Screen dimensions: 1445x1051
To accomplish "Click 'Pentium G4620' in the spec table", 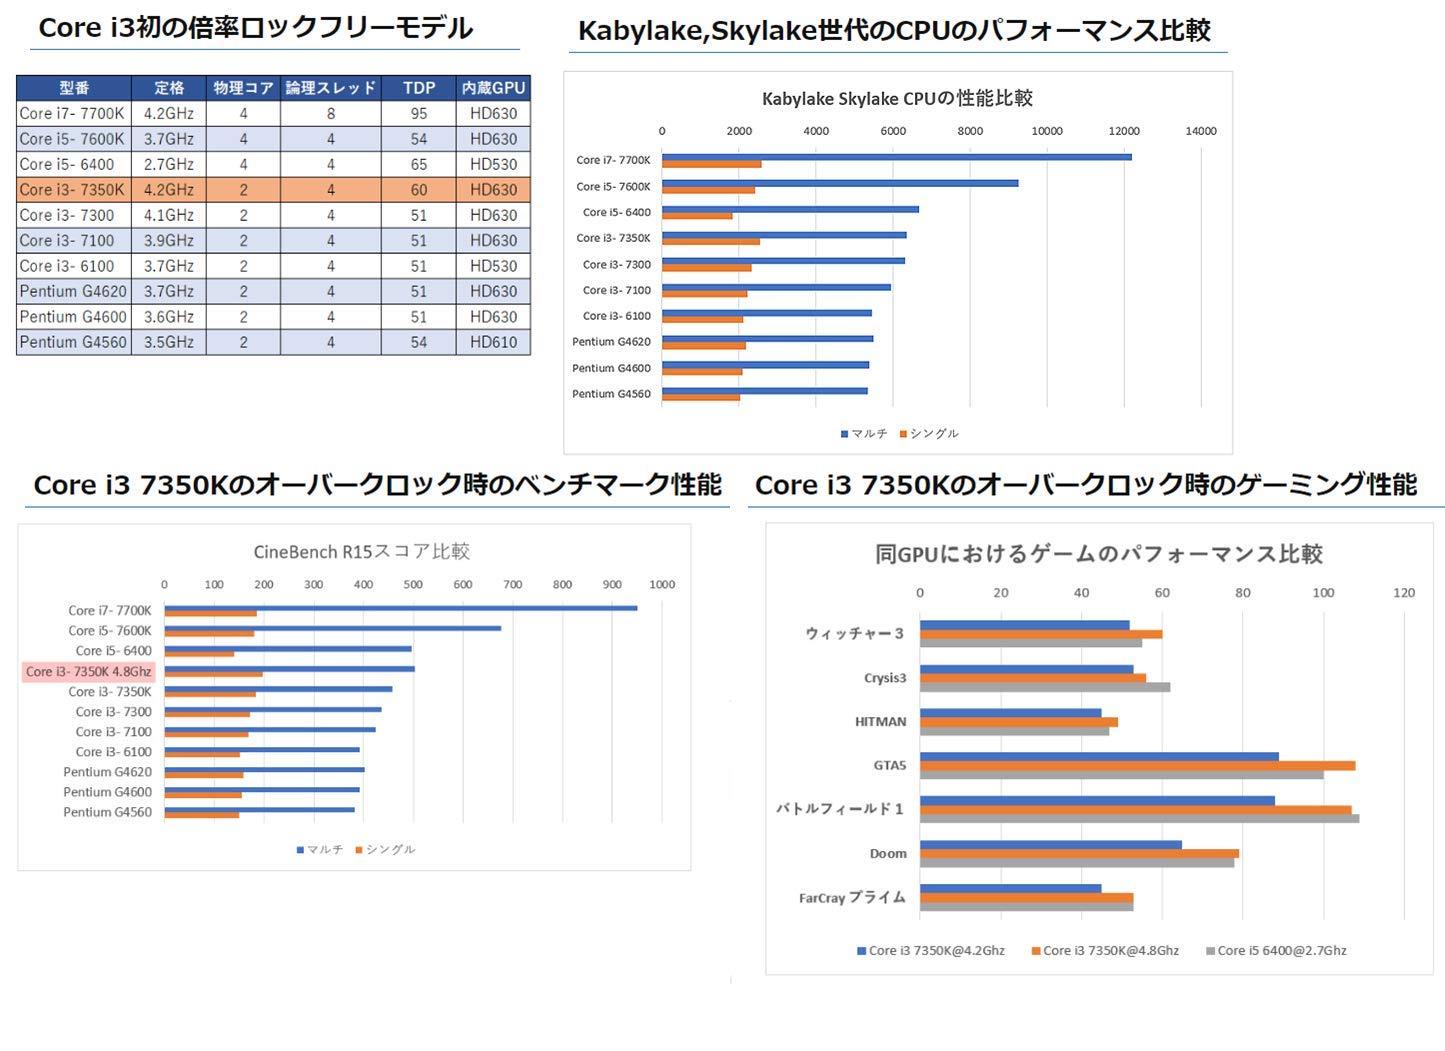I will [x=73, y=291].
